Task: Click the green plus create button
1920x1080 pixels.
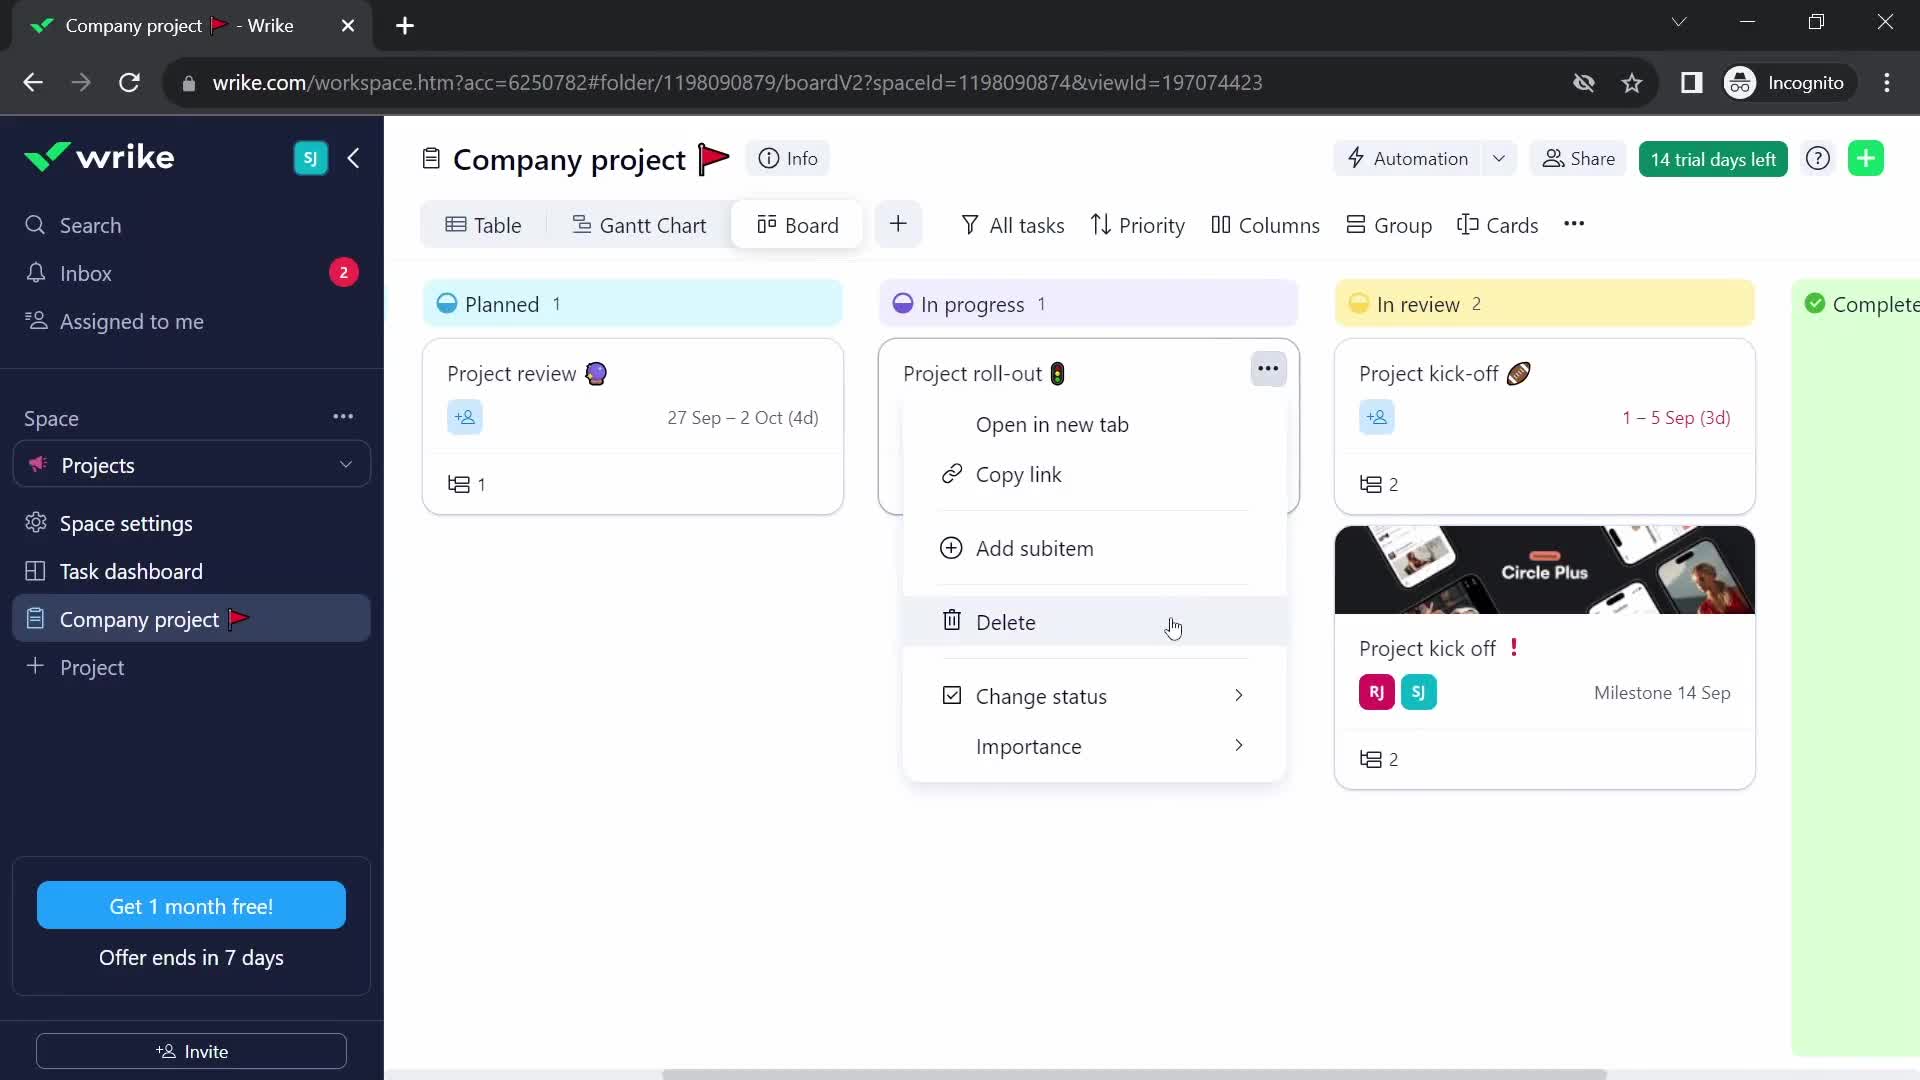Action: coord(1866,158)
